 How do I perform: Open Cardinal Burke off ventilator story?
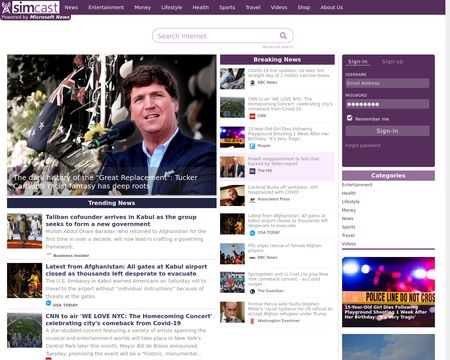pyautogui.click(x=283, y=190)
